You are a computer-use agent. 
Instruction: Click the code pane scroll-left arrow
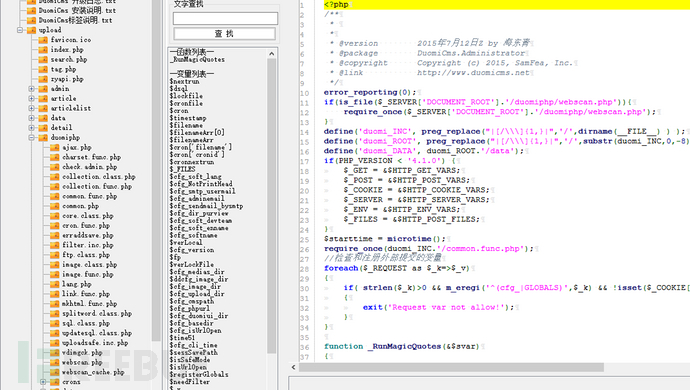coord(294,367)
